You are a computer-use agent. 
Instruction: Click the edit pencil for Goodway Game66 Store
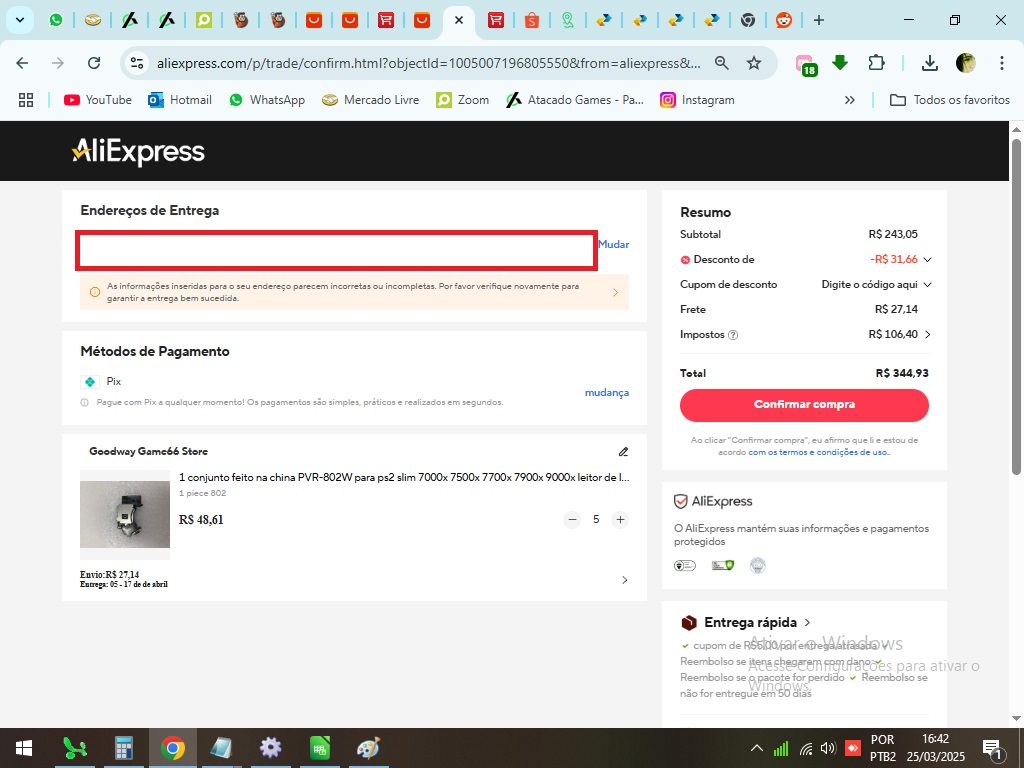click(624, 451)
